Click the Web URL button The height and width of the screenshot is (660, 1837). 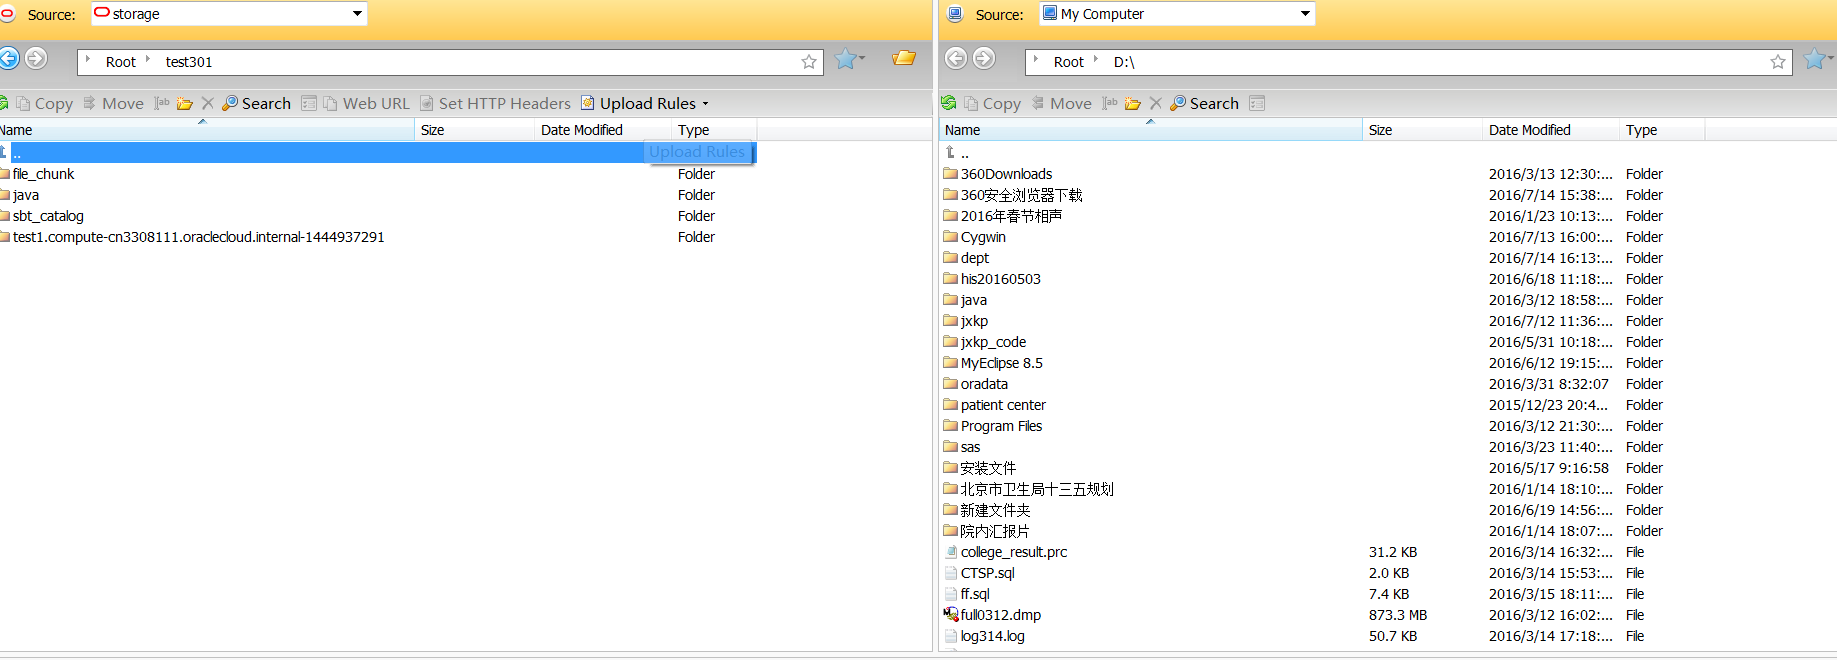(x=366, y=103)
